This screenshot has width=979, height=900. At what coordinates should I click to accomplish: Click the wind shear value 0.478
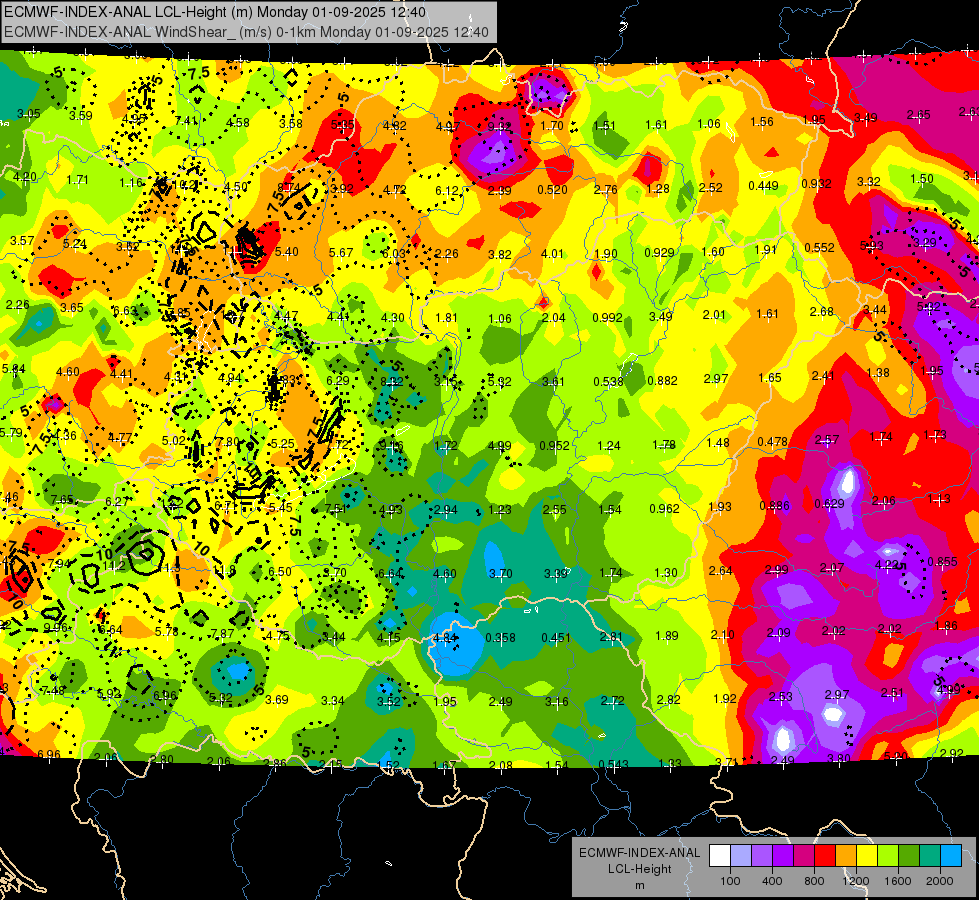point(772,442)
